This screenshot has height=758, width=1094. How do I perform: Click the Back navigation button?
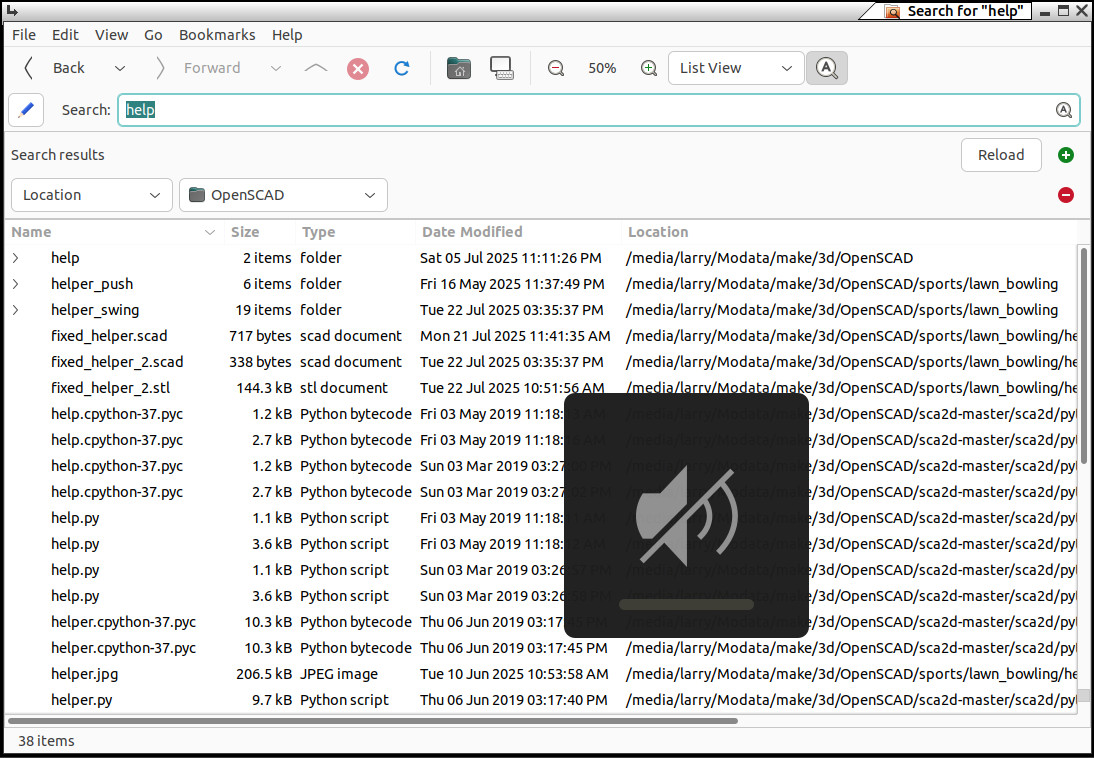55,68
